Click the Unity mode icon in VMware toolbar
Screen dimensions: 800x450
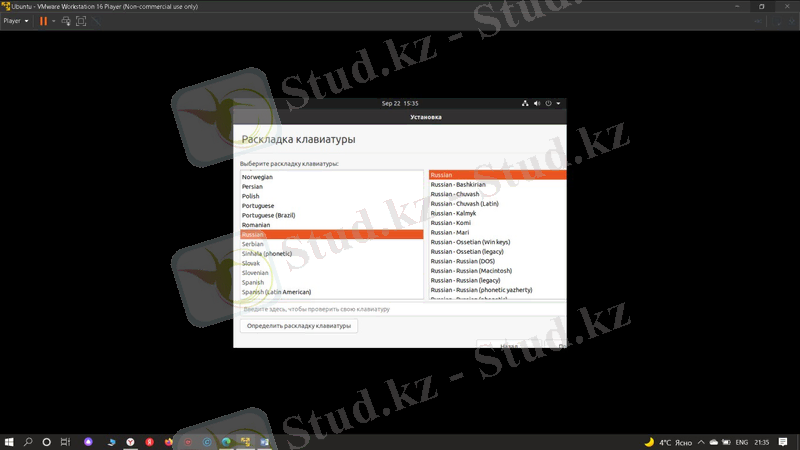[x=96, y=21]
